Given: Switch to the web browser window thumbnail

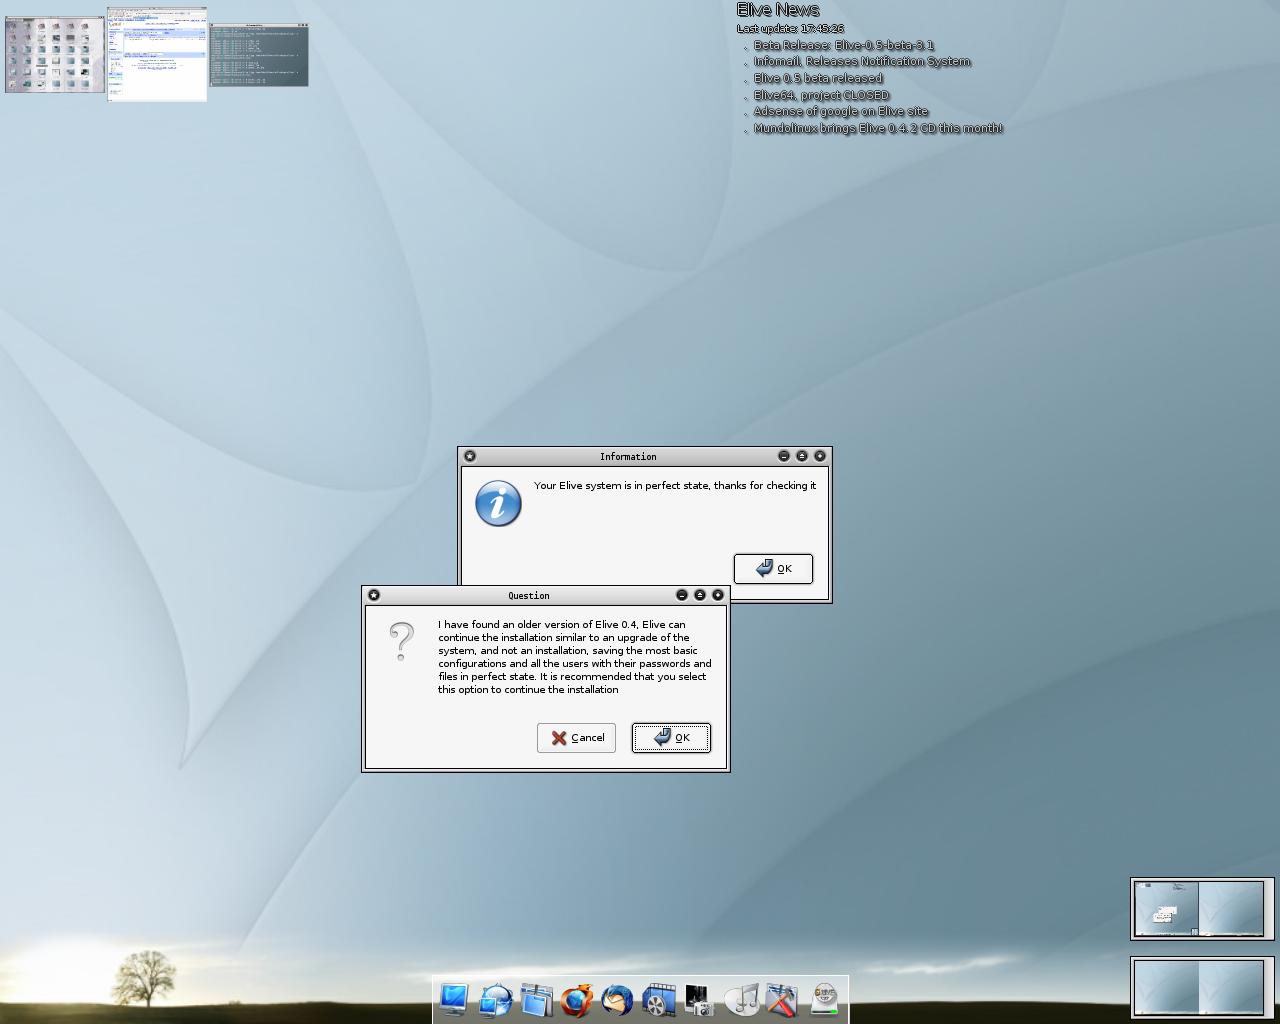Looking at the screenshot, I should (x=157, y=54).
